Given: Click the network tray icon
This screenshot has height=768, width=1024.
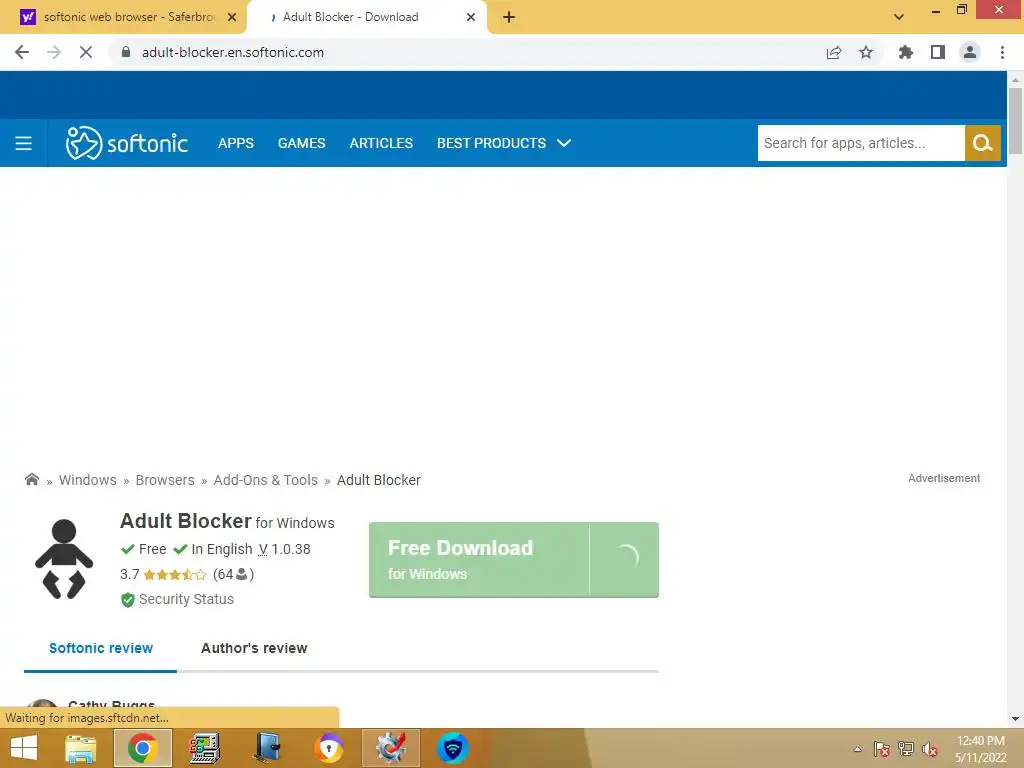Looking at the screenshot, I should (906, 749).
